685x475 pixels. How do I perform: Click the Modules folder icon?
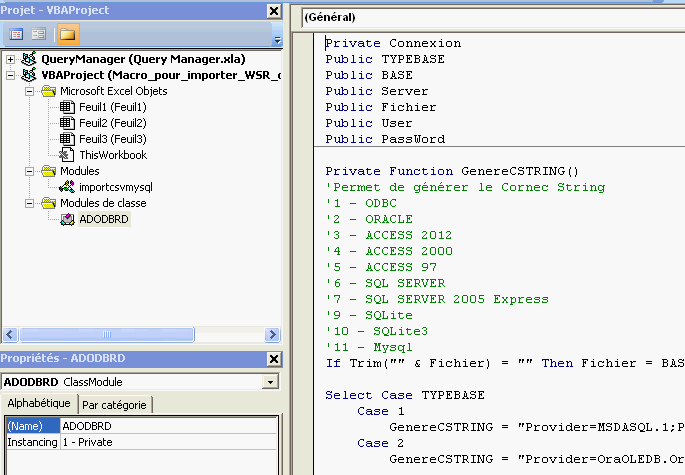point(48,171)
